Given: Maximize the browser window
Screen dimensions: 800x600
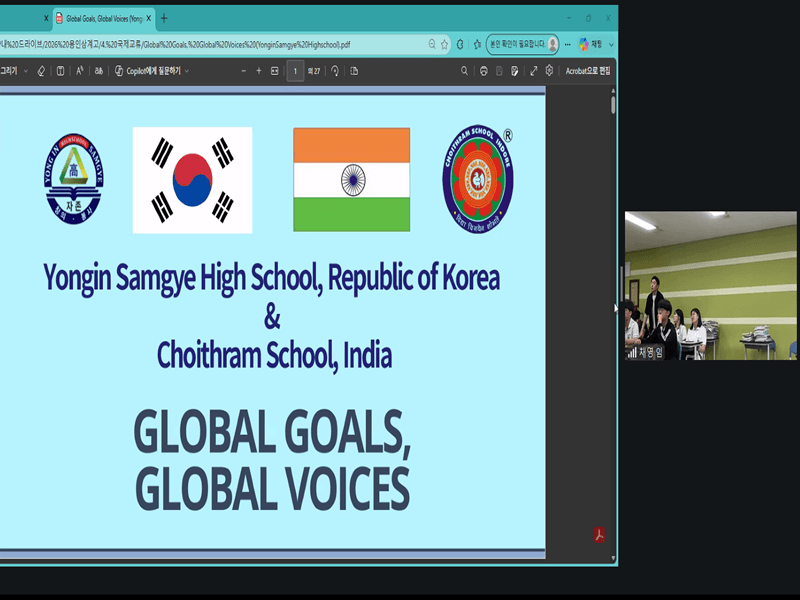Looking at the screenshot, I should point(588,18).
